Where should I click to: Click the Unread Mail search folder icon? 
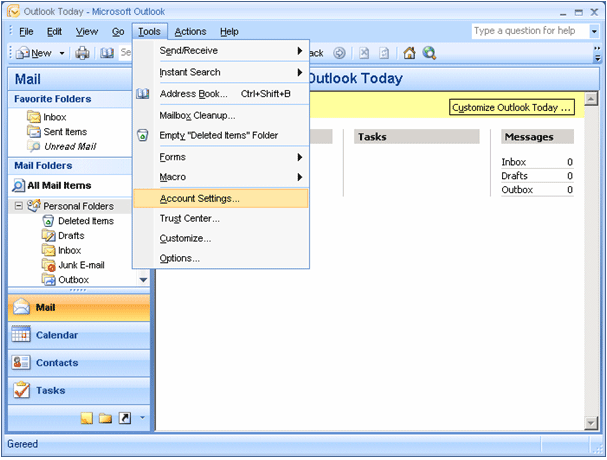(x=34, y=146)
